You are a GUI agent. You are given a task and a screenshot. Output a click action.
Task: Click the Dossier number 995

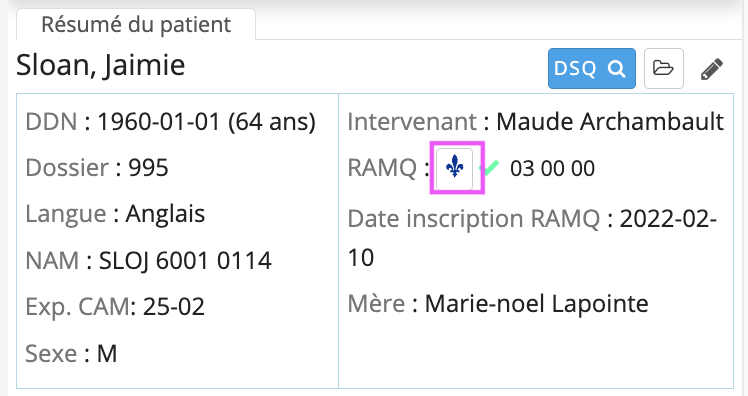tap(148, 168)
